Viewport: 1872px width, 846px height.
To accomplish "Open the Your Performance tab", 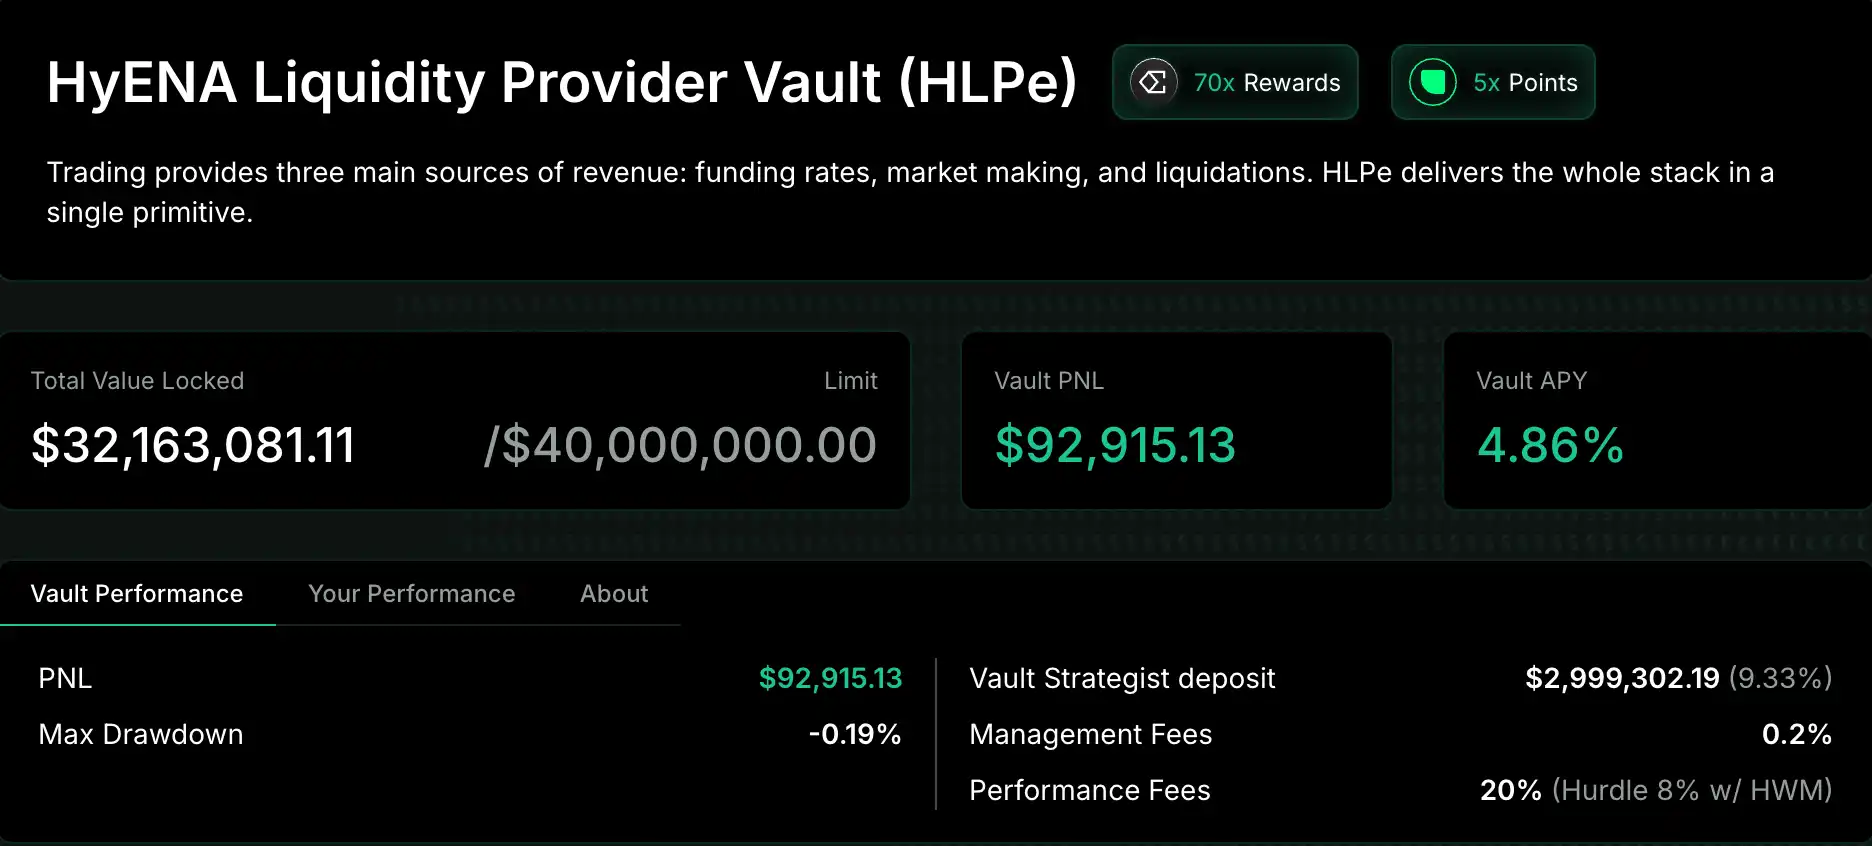I will tap(412, 594).
